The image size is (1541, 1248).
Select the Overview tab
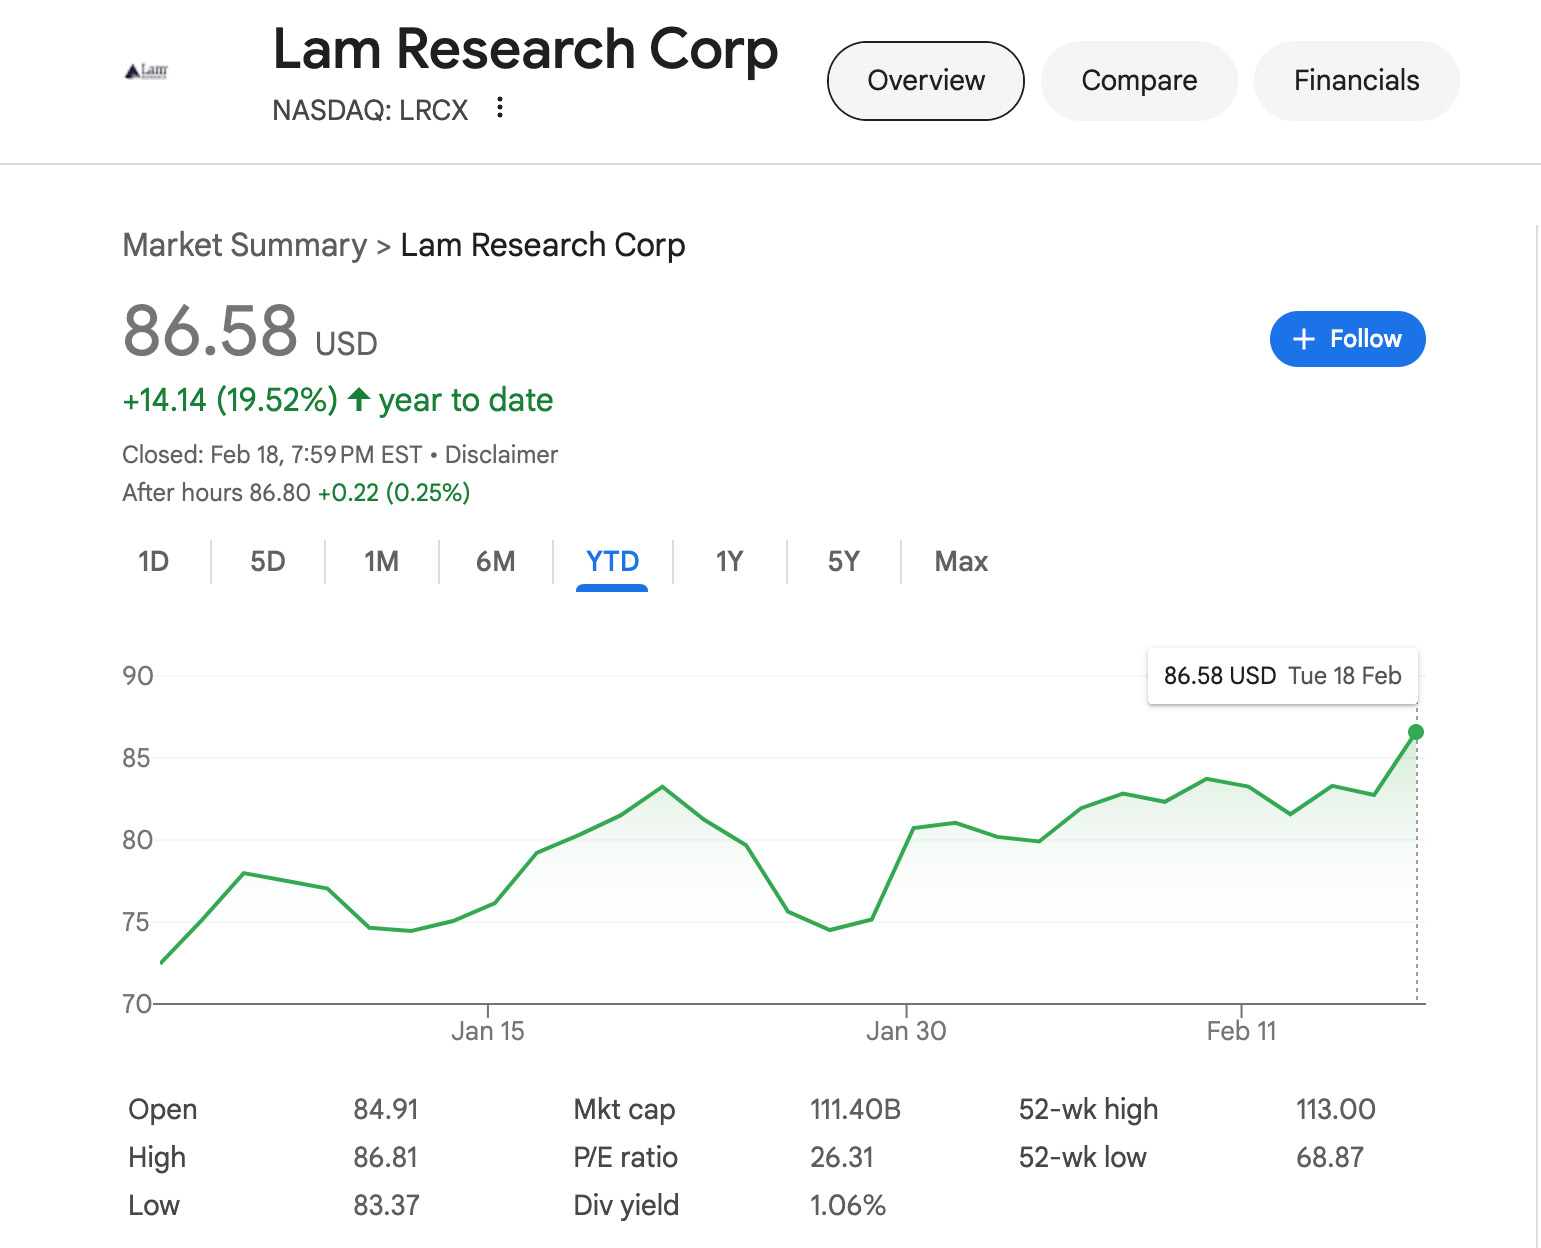pos(926,81)
